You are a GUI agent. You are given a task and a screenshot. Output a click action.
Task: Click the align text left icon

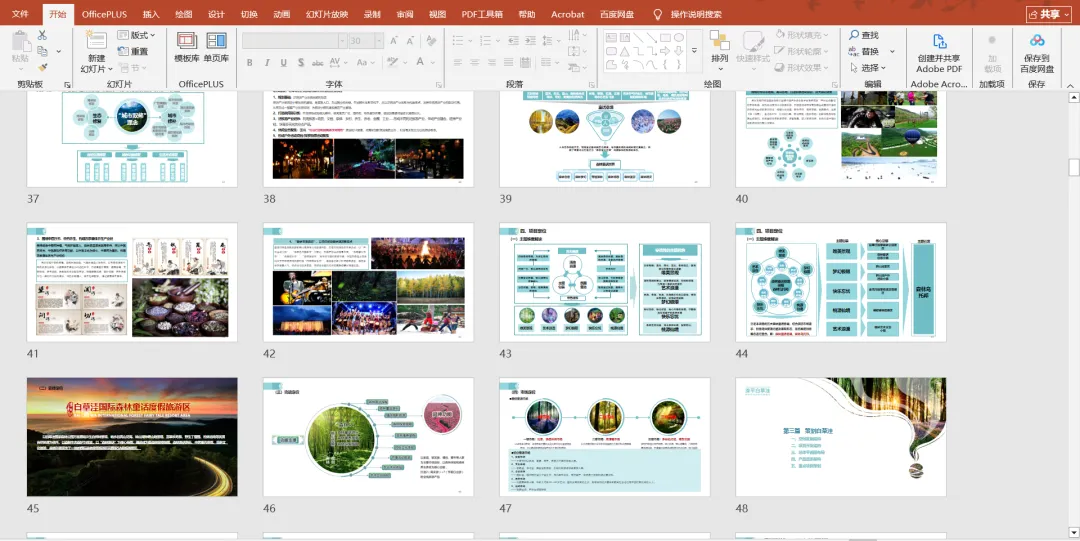coord(458,63)
